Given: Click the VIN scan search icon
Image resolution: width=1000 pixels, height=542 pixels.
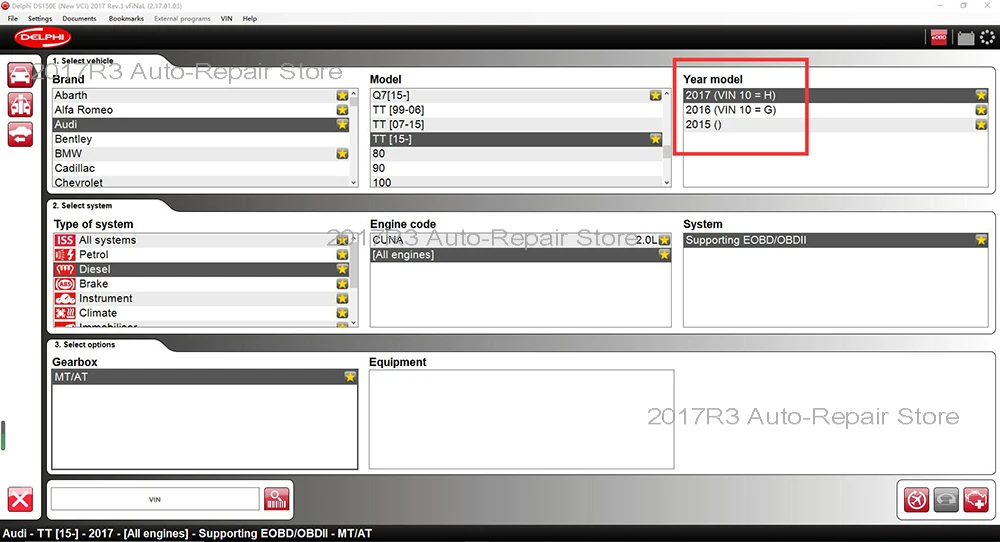Looking at the screenshot, I should point(276,499).
